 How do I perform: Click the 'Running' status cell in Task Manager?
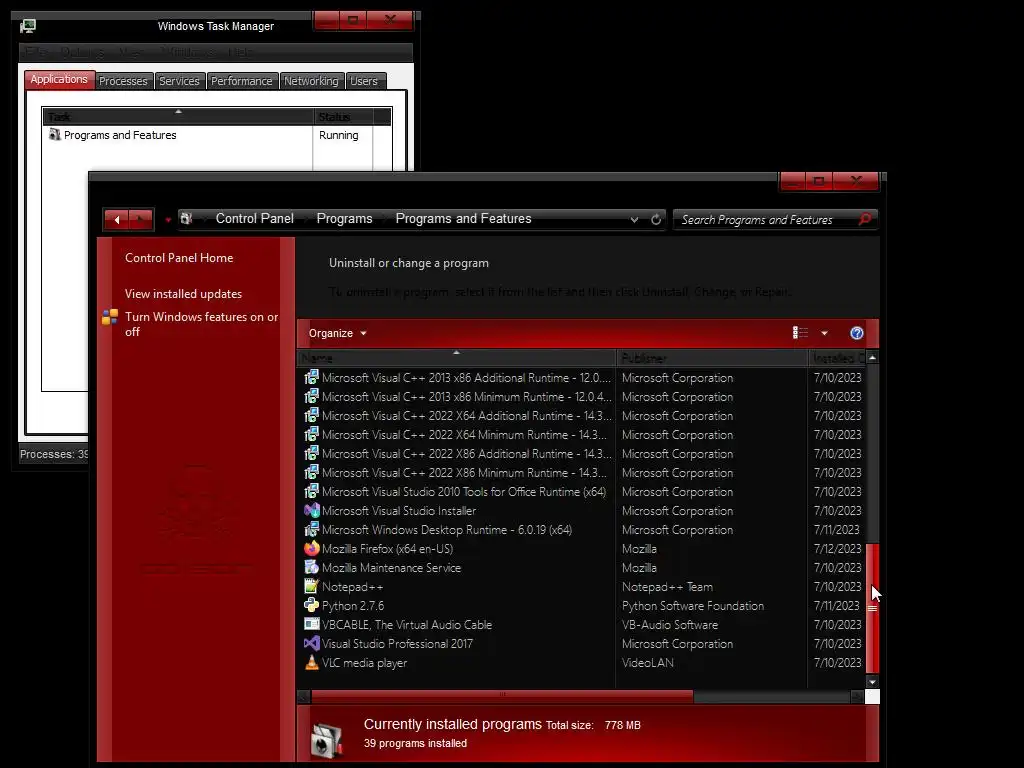click(338, 135)
